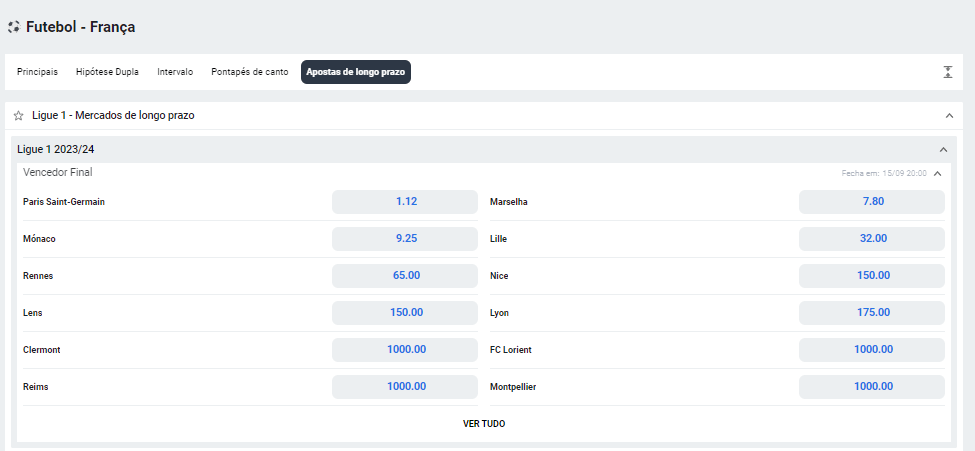Screen dimensions: 975x451
Task: Pick Marselha odds 7.80
Action: 872,202
